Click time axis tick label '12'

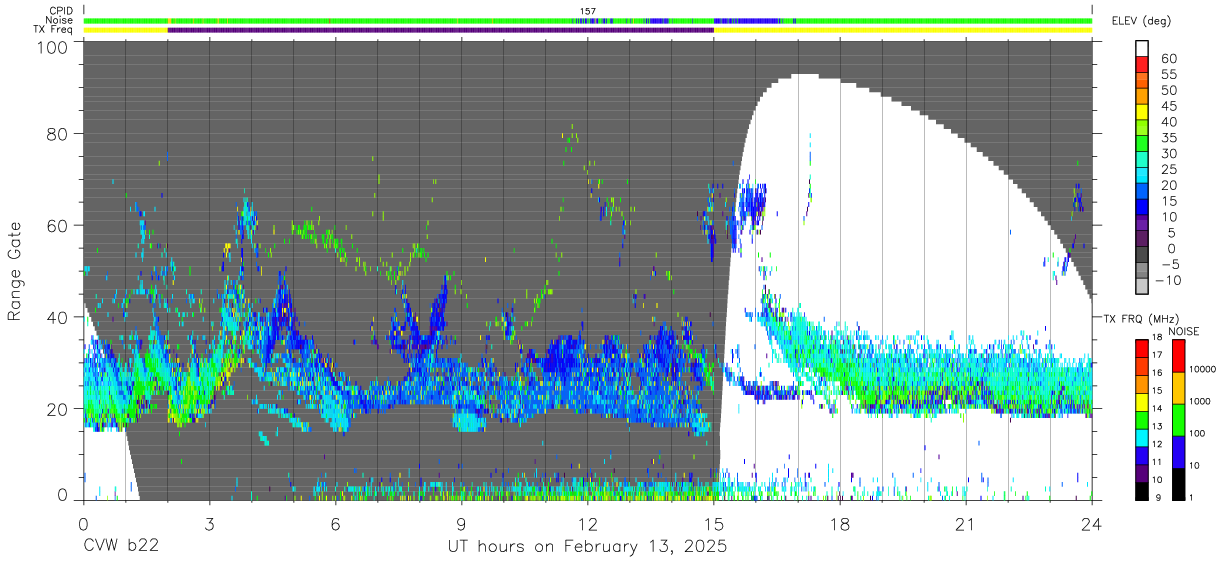[587, 524]
